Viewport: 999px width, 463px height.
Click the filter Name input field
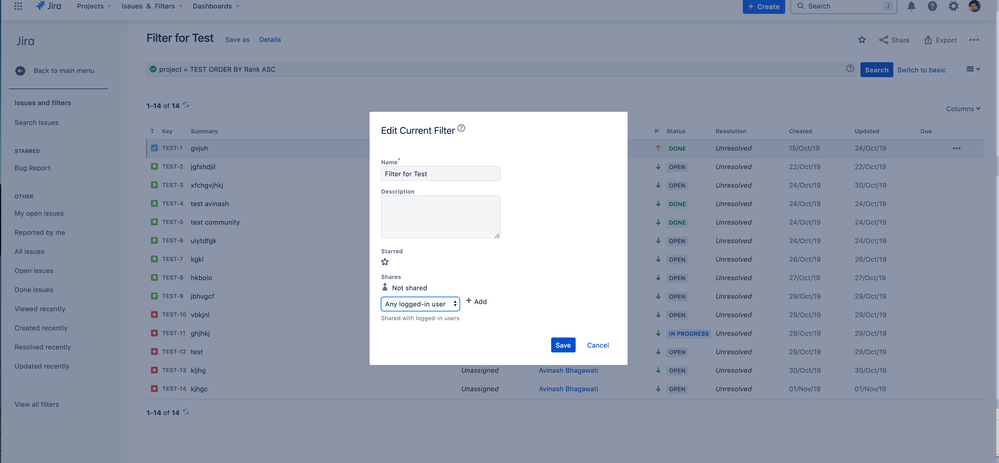(x=440, y=173)
